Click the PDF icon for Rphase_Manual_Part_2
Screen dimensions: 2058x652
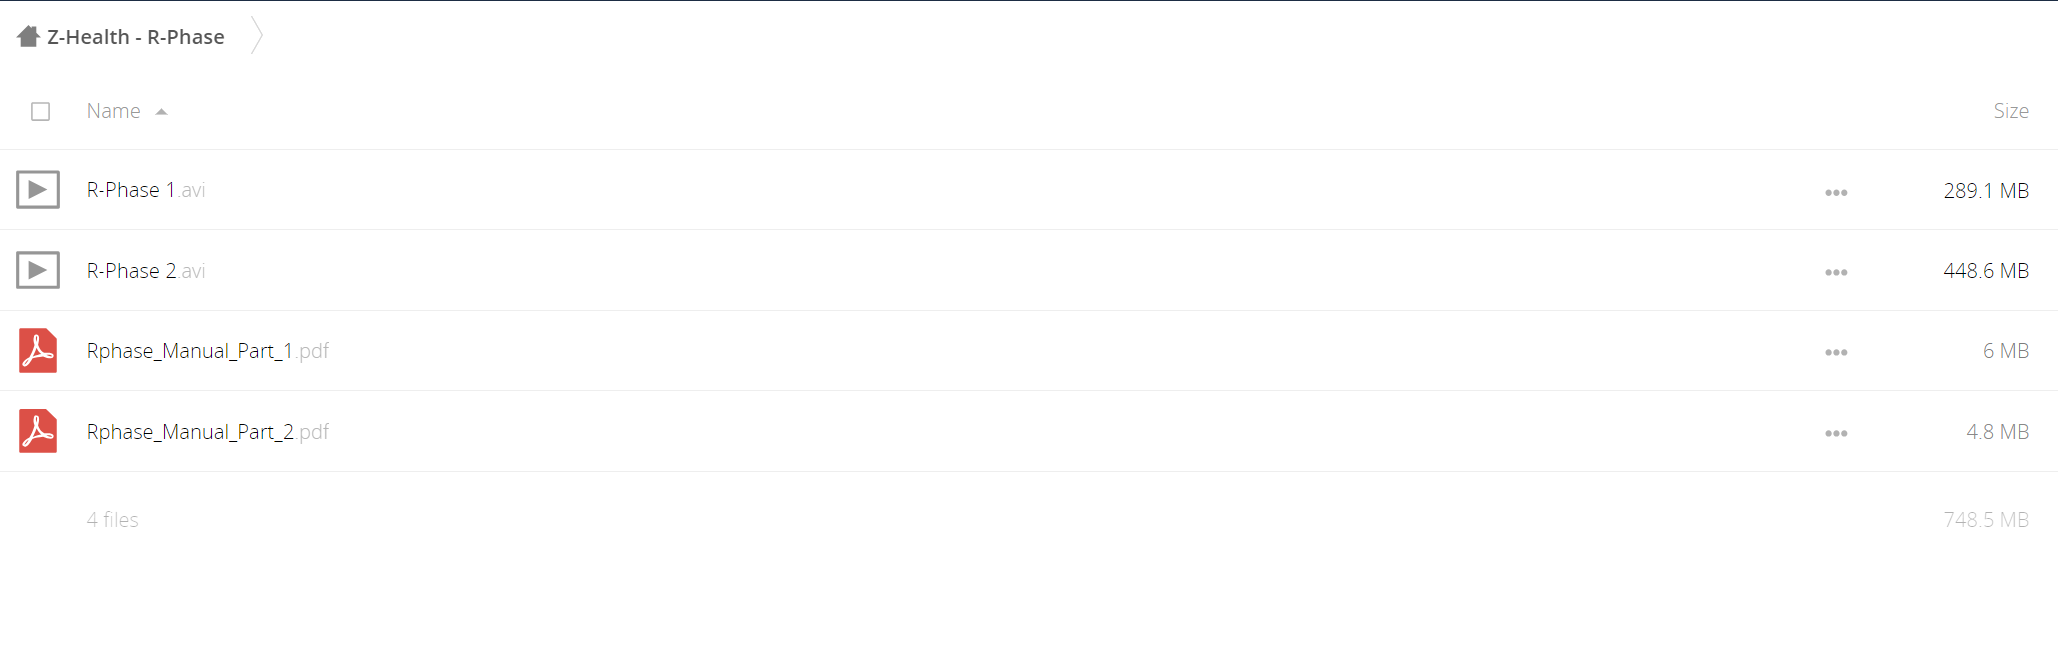click(38, 431)
